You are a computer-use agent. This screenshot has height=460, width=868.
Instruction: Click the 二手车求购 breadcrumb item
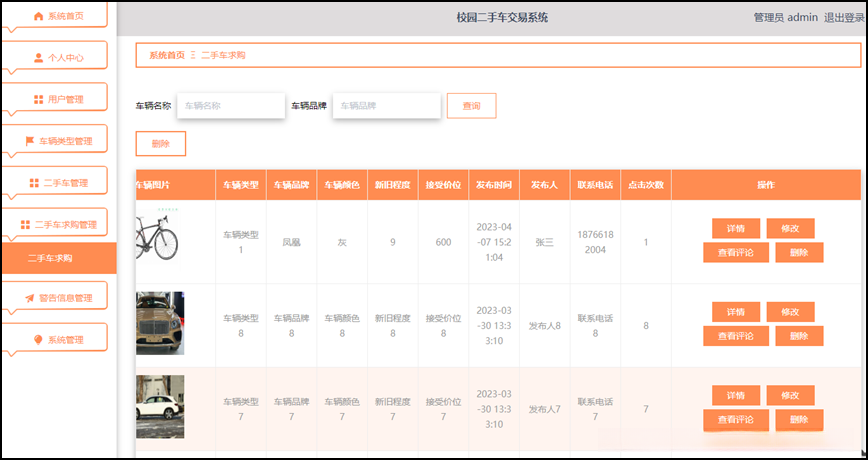pyautogui.click(x=223, y=55)
